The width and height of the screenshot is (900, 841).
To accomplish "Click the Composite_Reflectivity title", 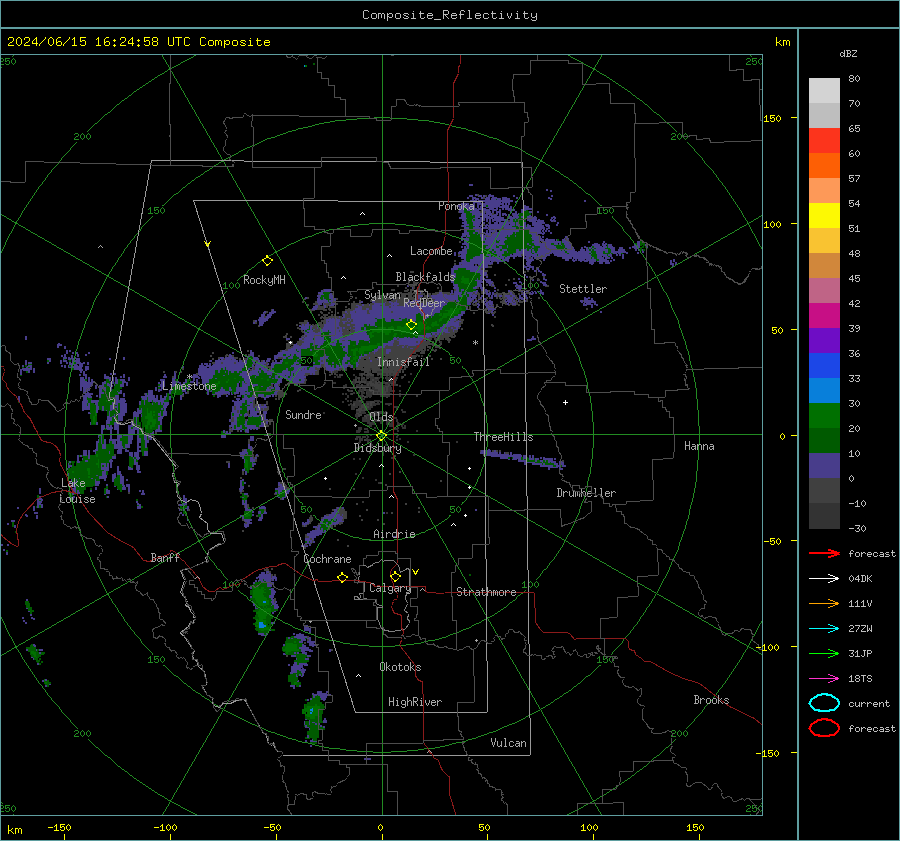I will pos(449,15).
